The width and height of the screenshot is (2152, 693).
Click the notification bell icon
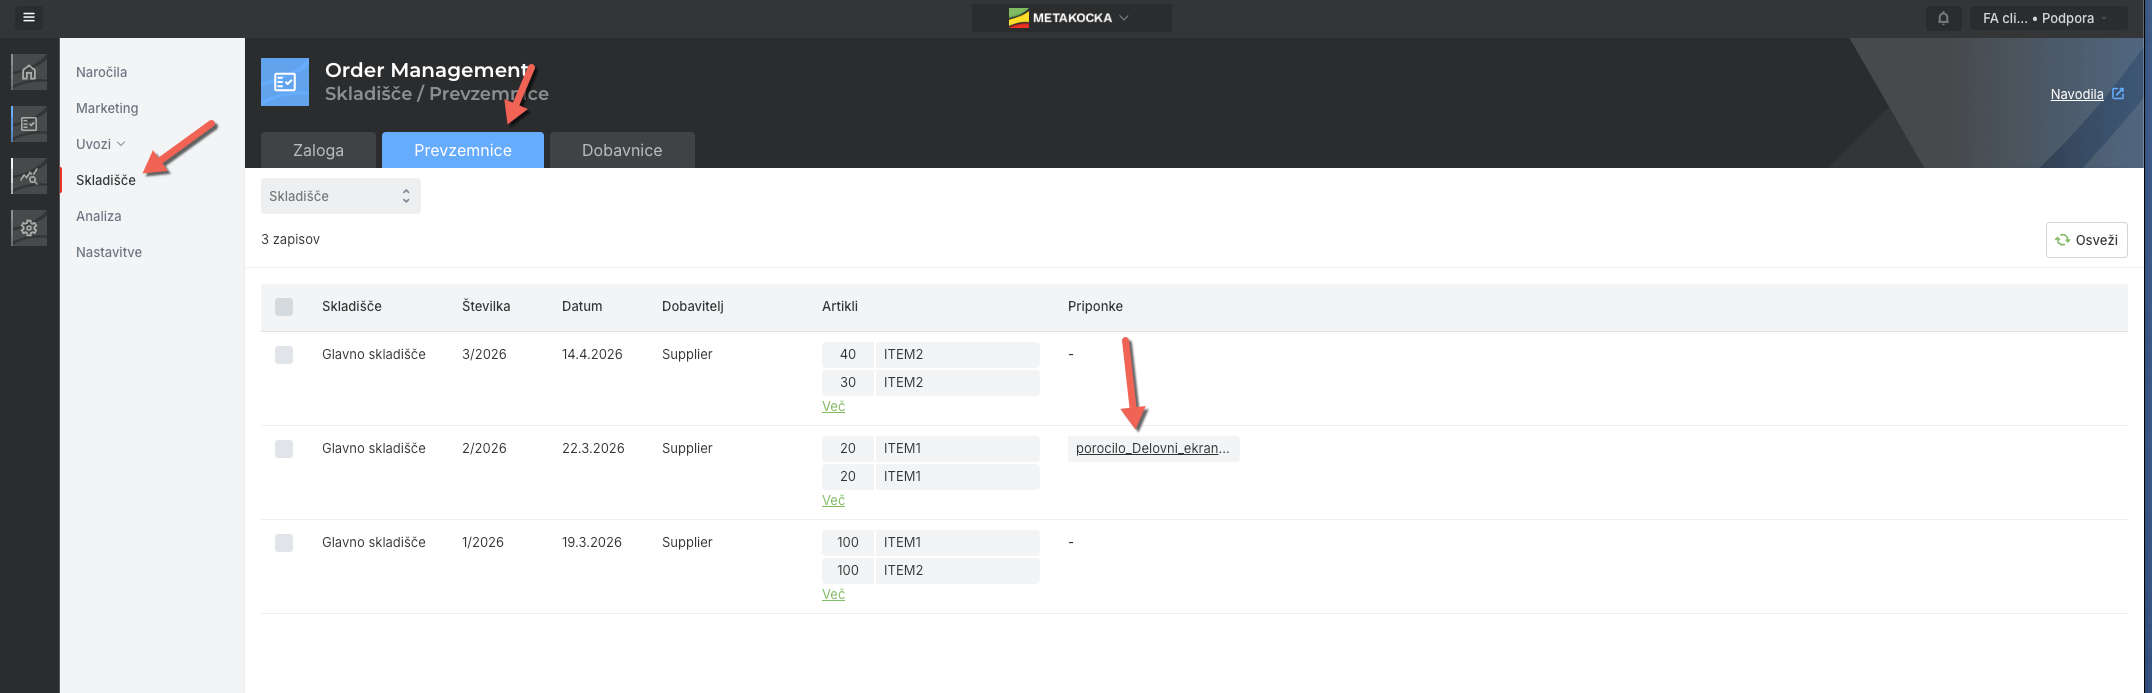point(1943,18)
